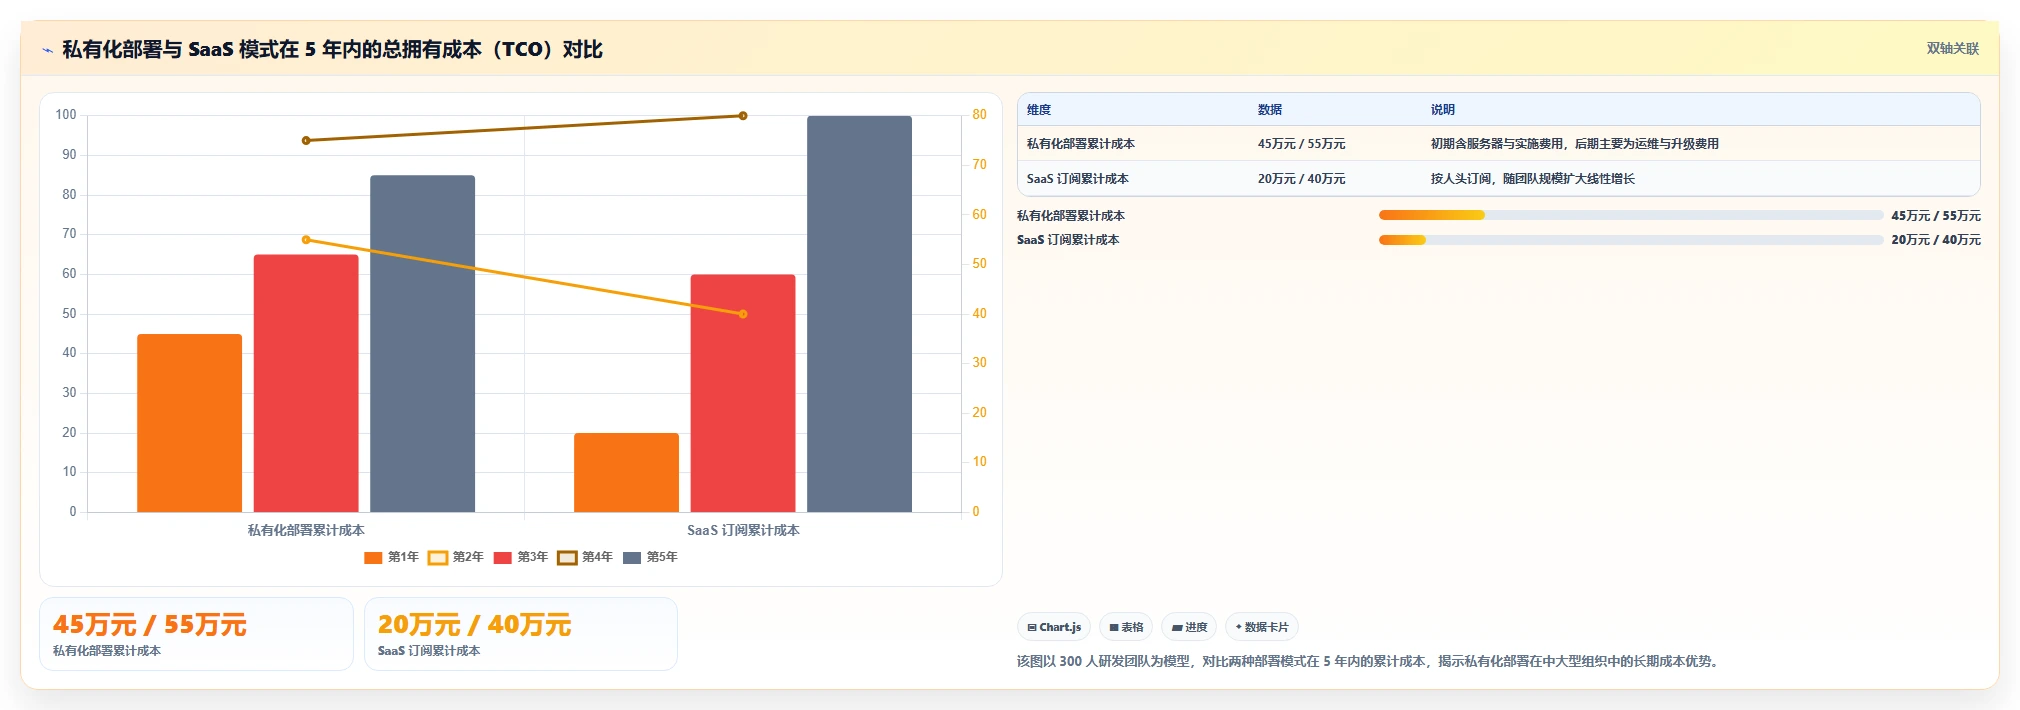Click progress value 45万元 / 55万元 at bar end
Screen dimensions: 2020x710
coord(1936,216)
